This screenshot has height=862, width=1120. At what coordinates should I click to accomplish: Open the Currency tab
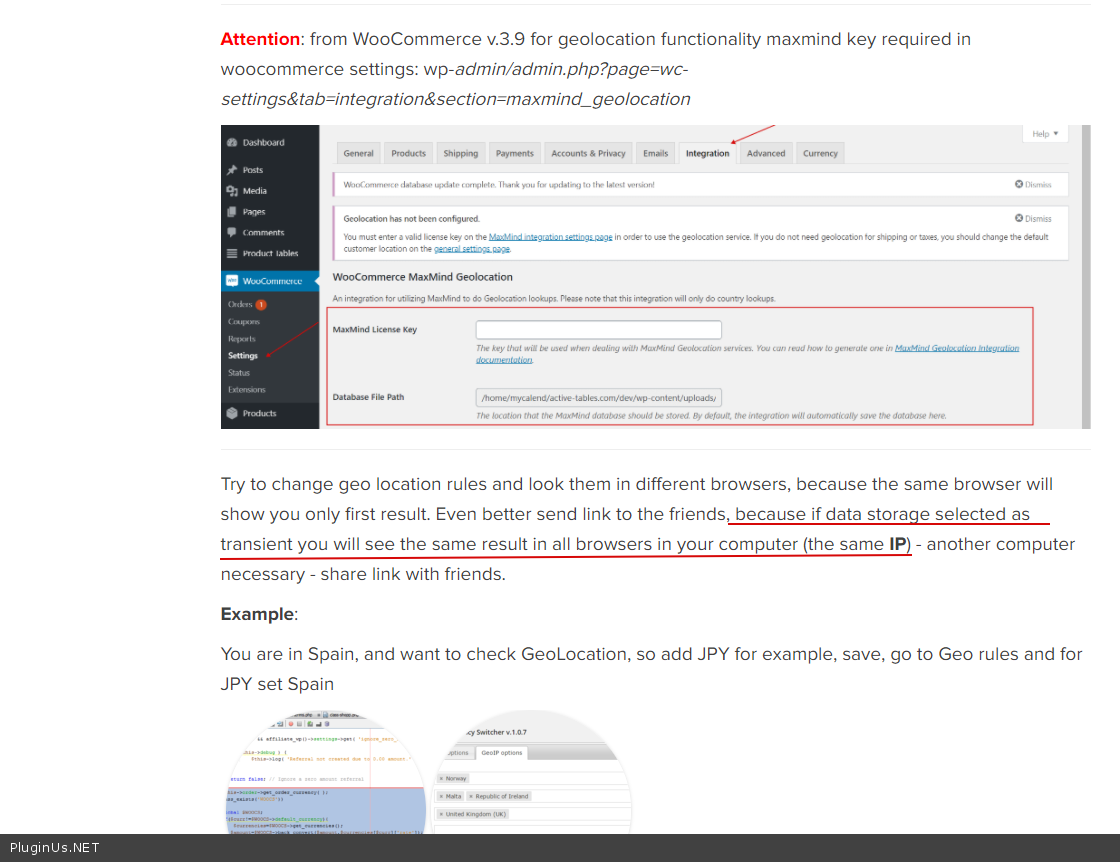[x=820, y=153]
